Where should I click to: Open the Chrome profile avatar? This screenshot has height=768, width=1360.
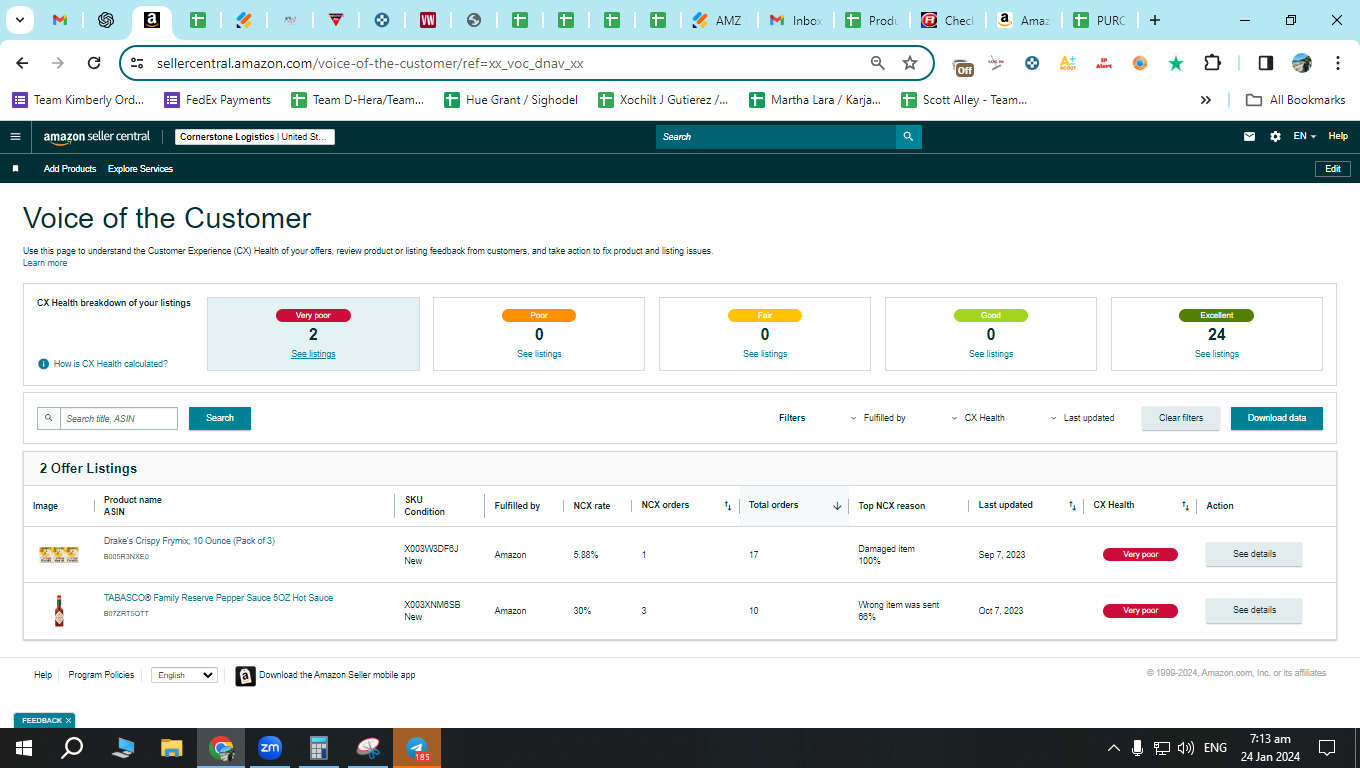[x=1302, y=63]
